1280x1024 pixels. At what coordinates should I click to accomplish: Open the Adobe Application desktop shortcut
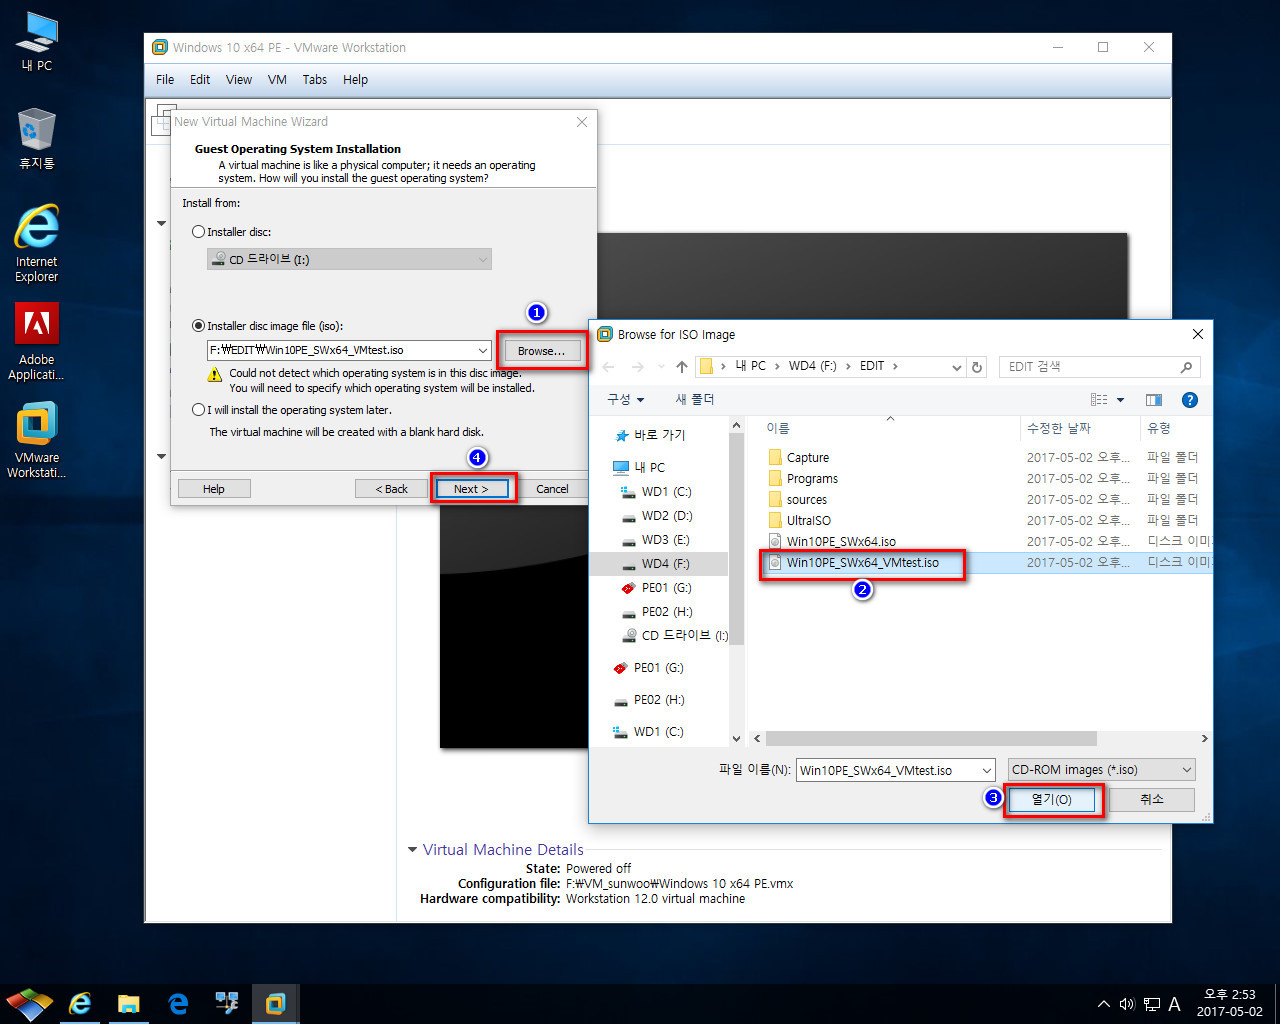click(x=37, y=341)
